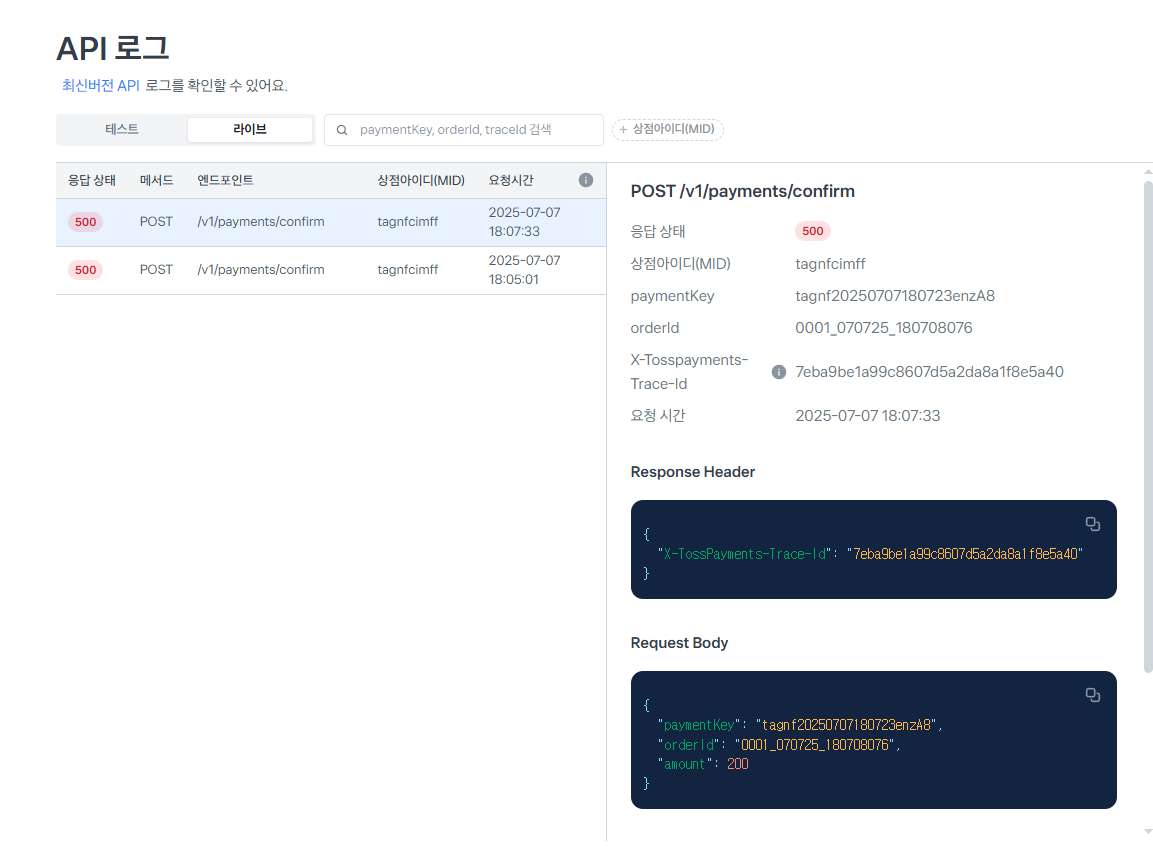The width and height of the screenshot is (1153, 849).
Task: Click the paymentKey value tagnf20250707180723enzA8
Action: 895,296
